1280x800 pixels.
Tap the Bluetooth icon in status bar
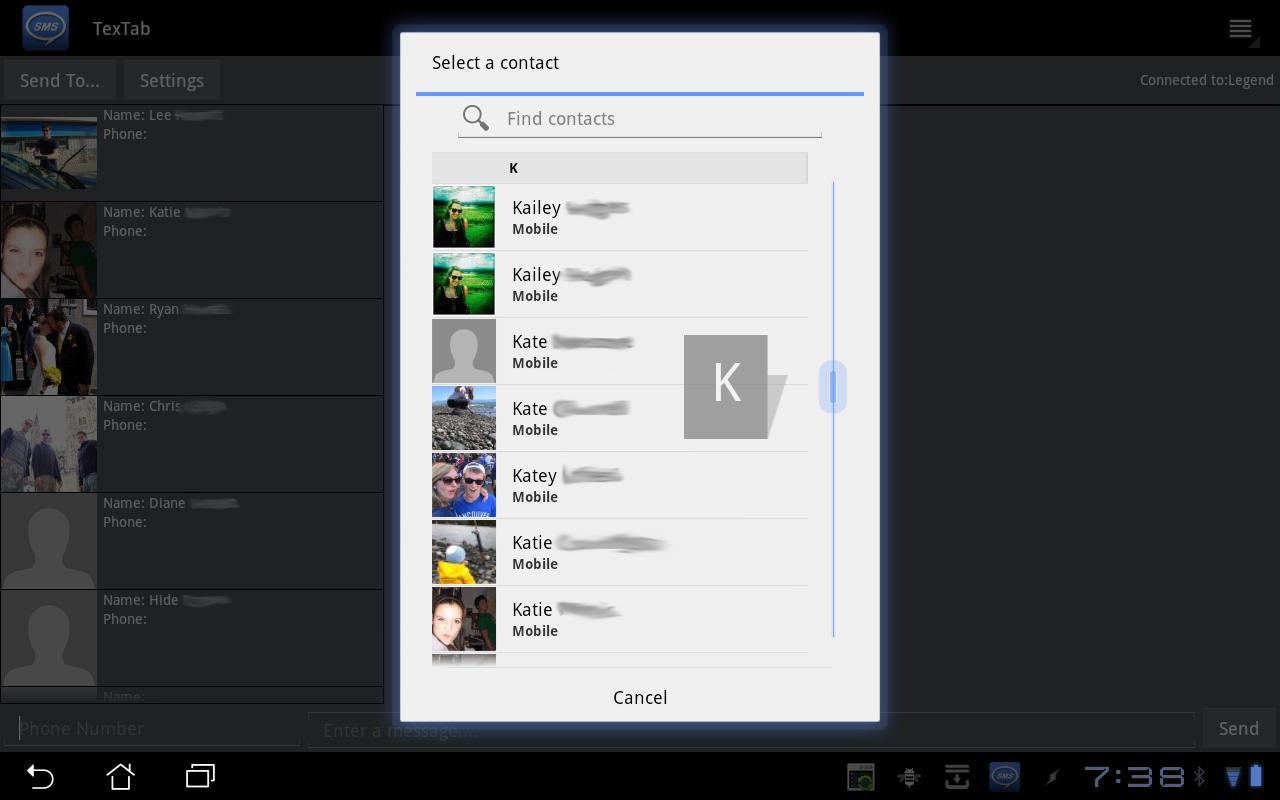[1199, 776]
